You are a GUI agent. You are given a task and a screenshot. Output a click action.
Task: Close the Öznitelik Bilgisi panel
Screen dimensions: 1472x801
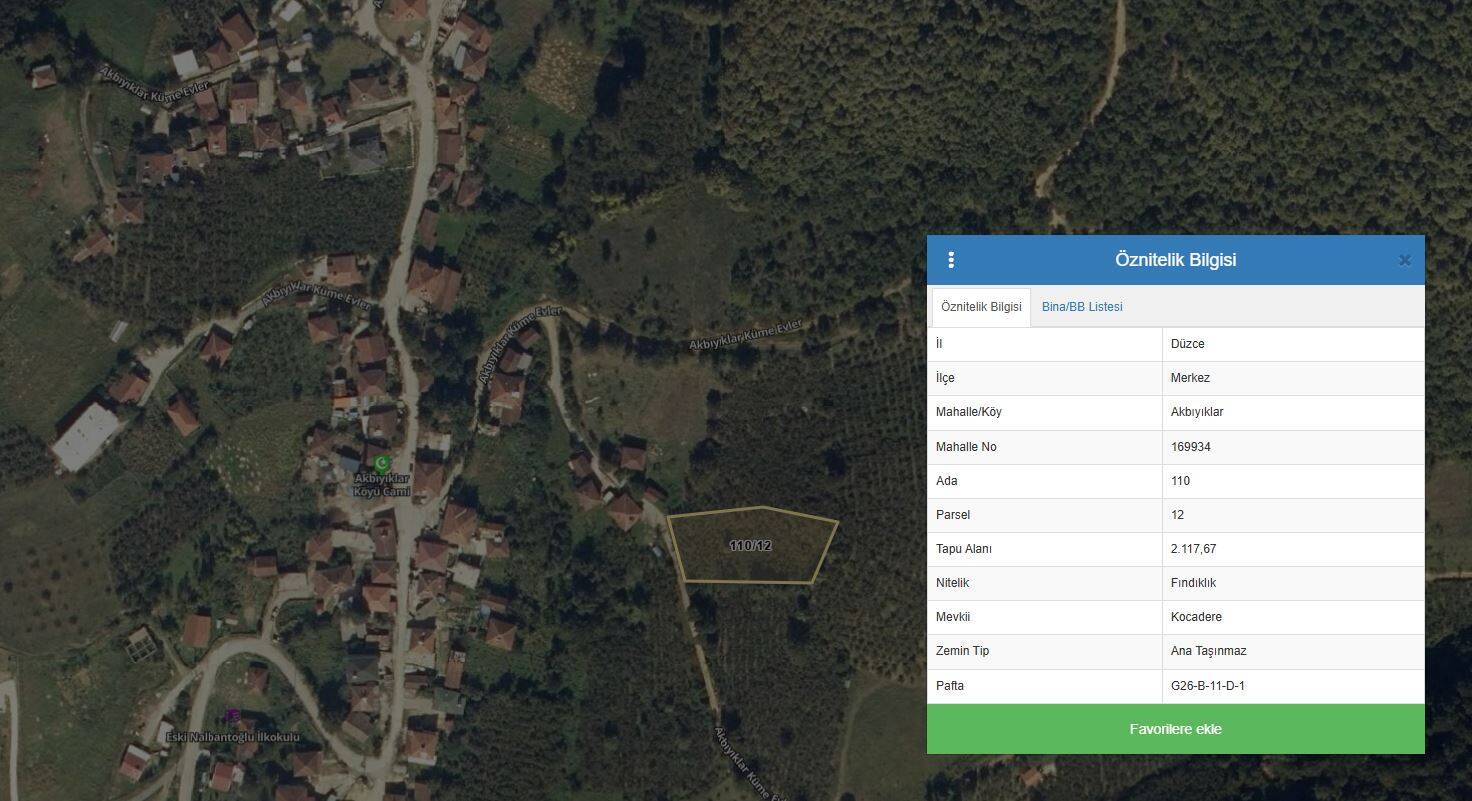(x=1404, y=260)
